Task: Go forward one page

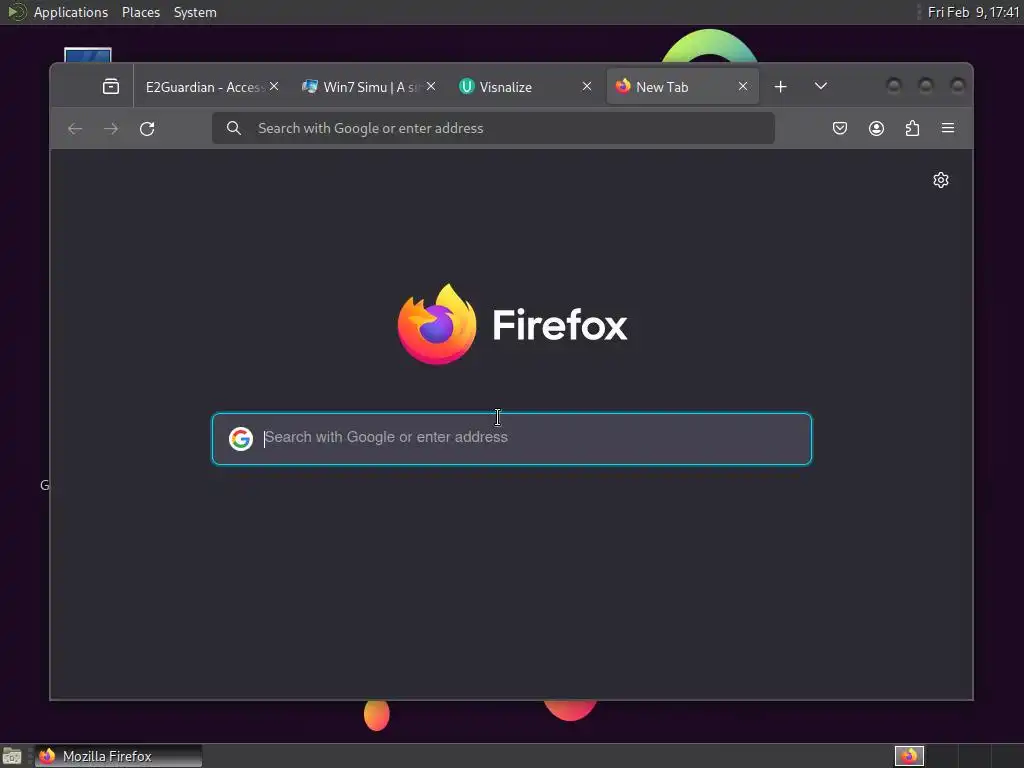Action: [x=111, y=129]
